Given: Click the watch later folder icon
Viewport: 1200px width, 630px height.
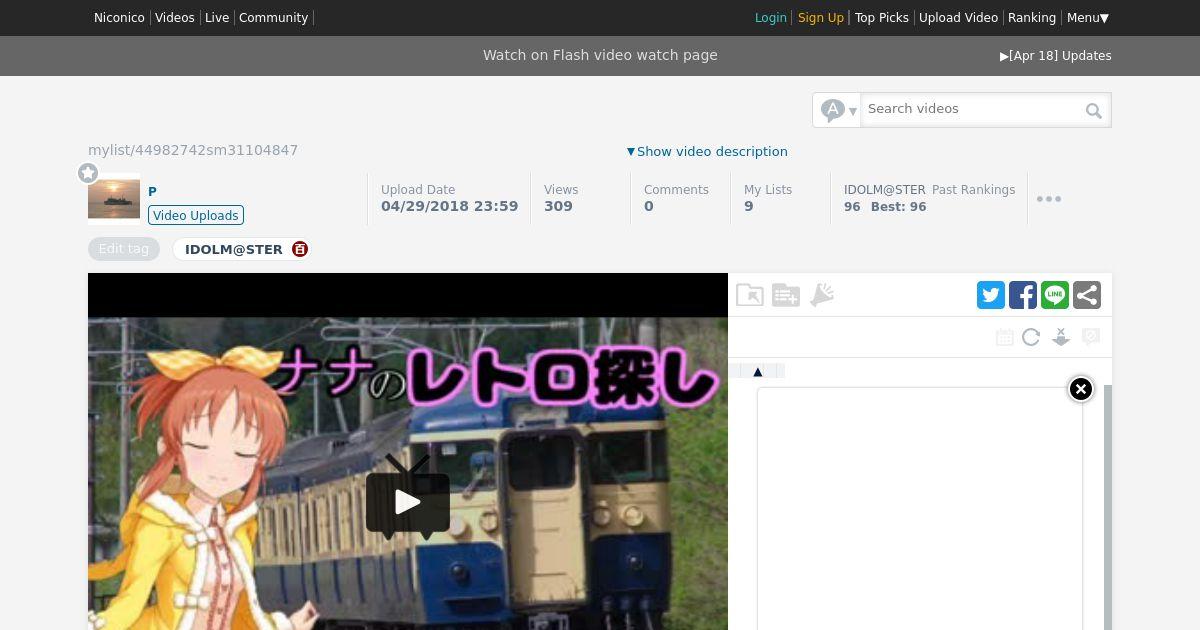Looking at the screenshot, I should (750, 295).
